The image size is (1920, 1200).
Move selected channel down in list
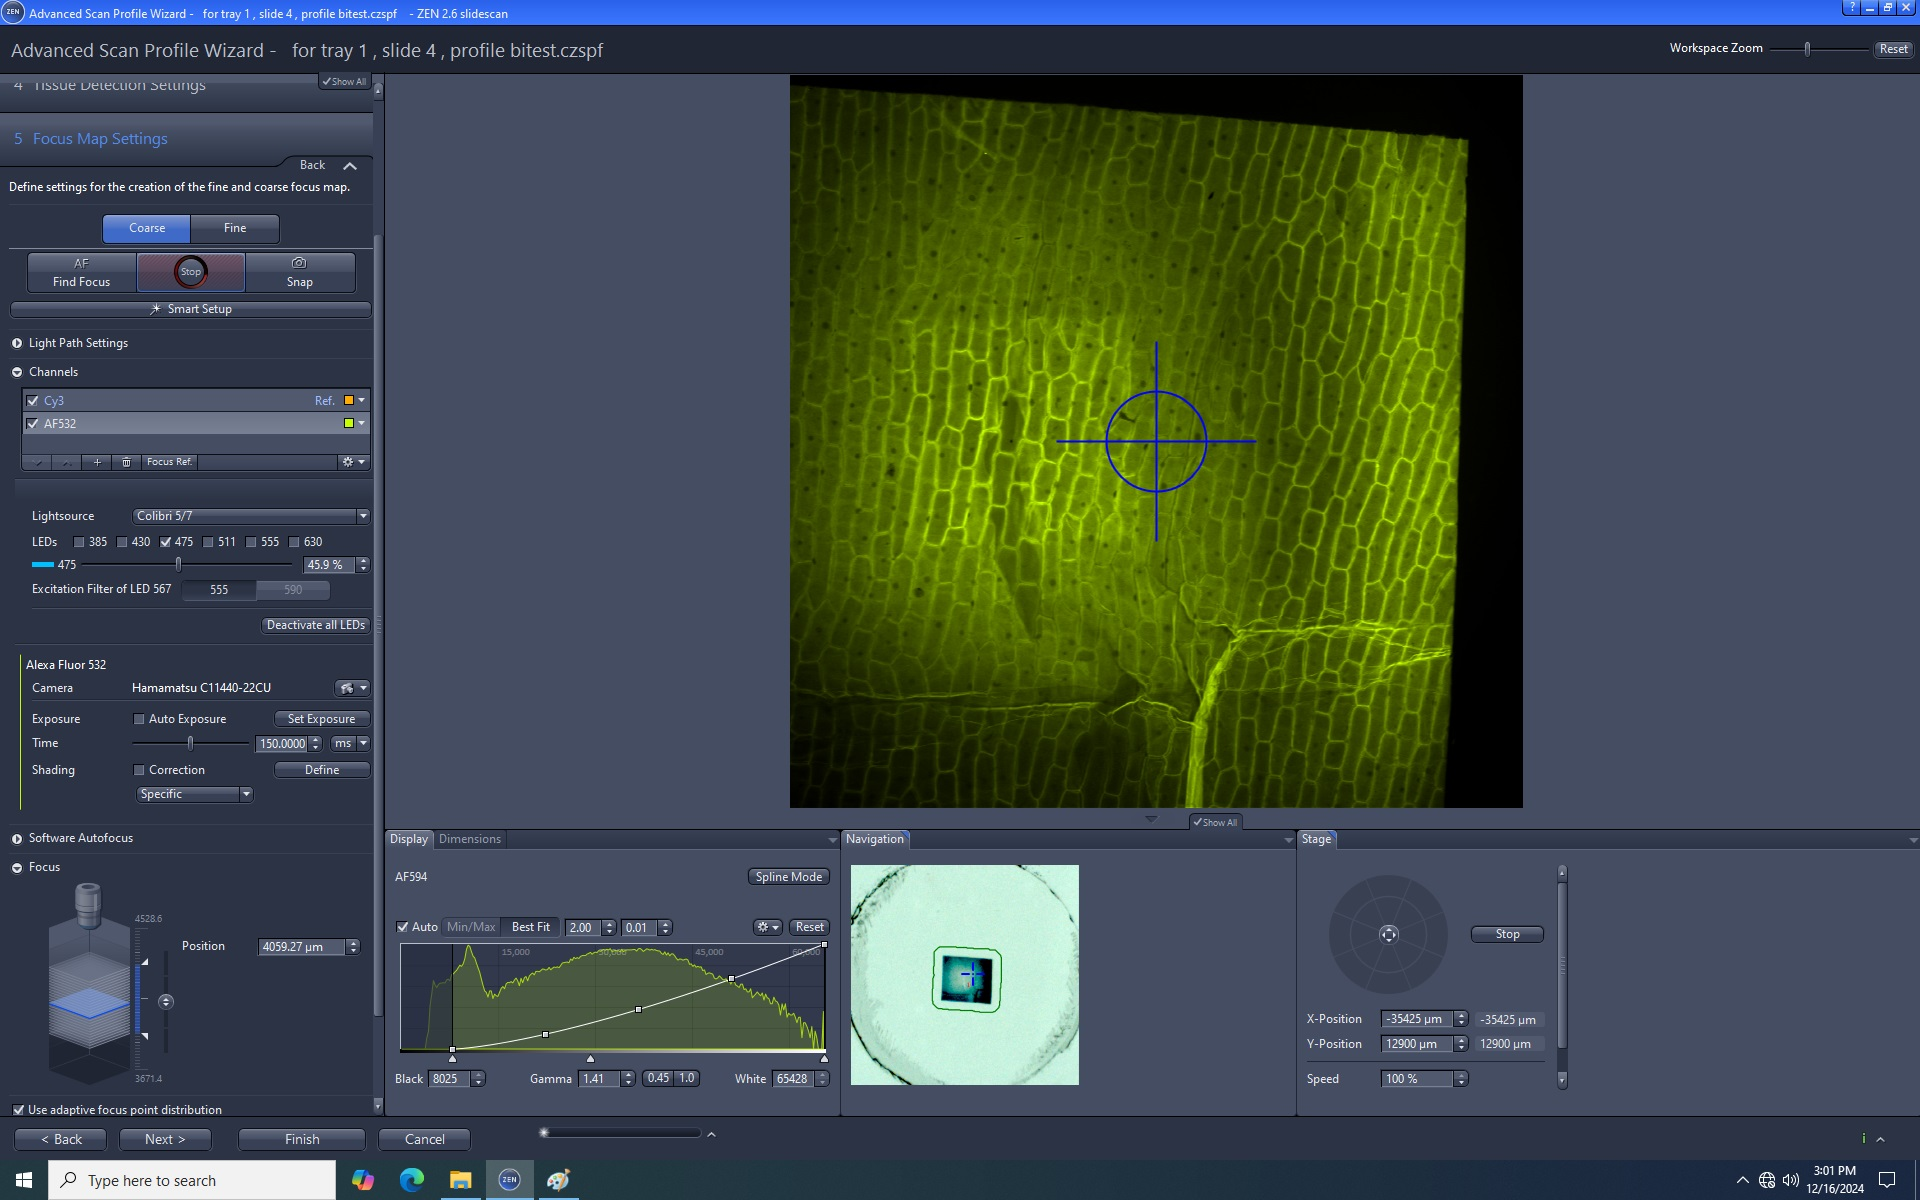(x=37, y=462)
